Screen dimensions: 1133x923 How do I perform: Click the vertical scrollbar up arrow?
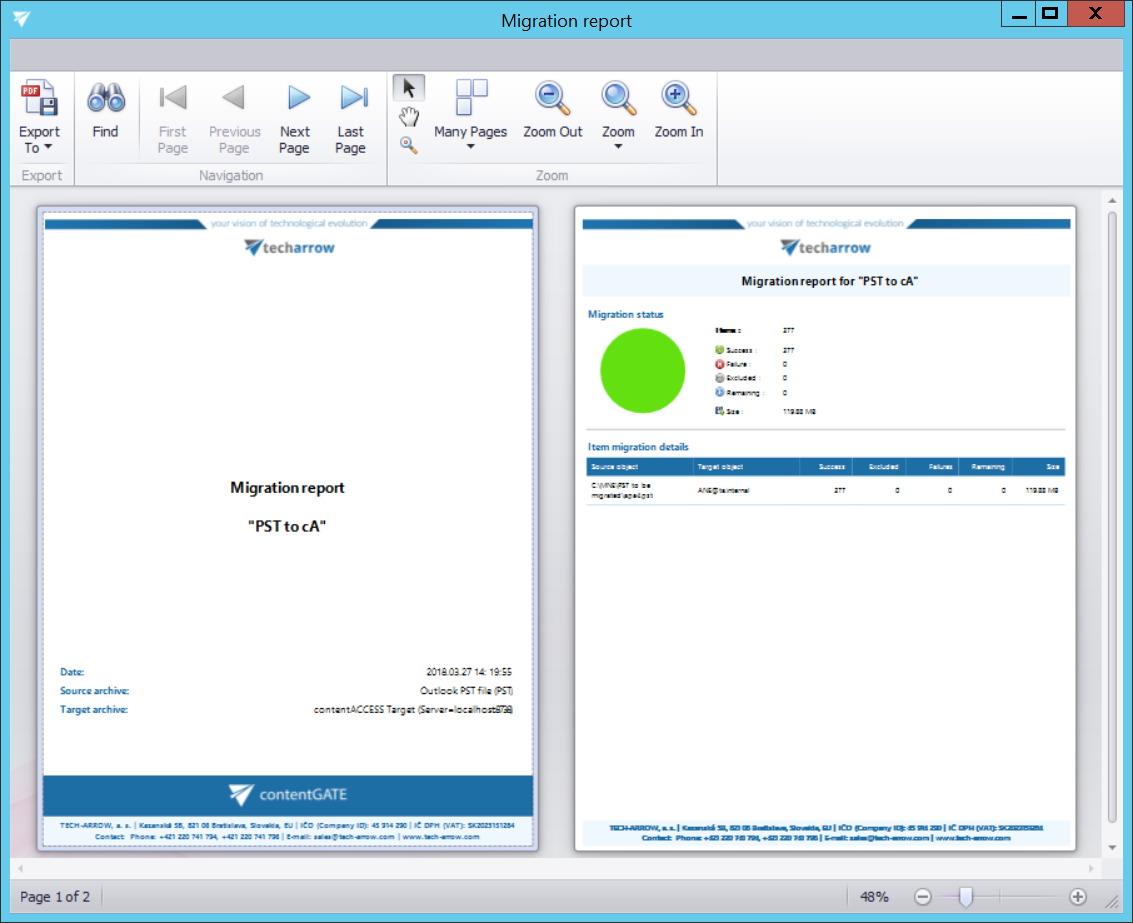coord(1112,201)
